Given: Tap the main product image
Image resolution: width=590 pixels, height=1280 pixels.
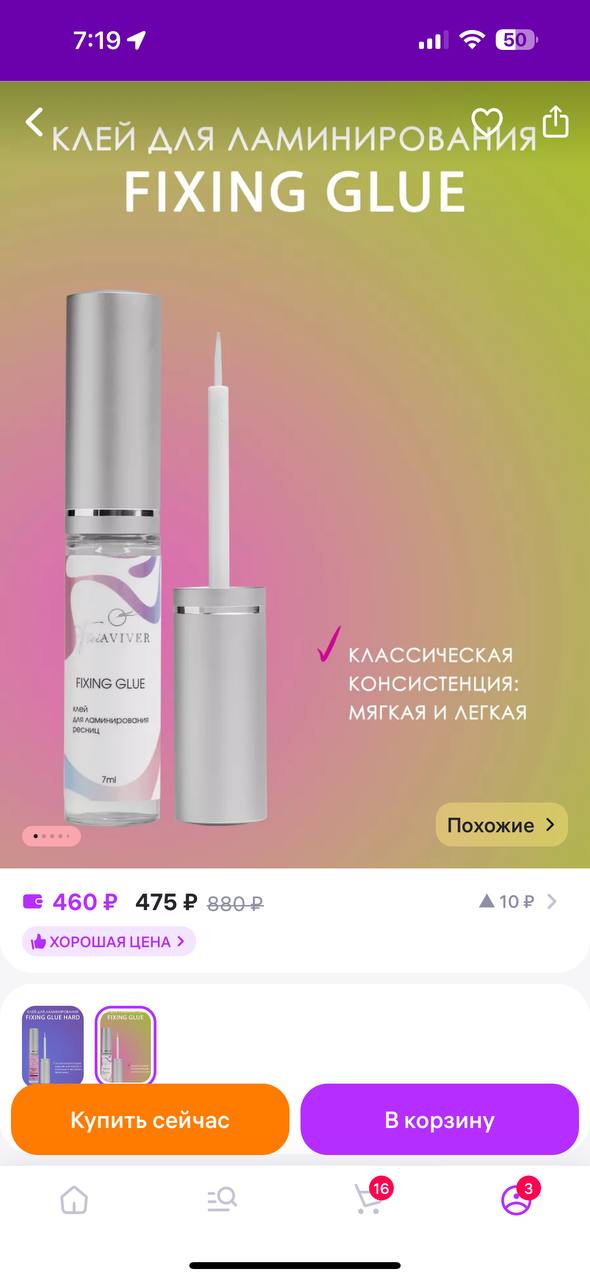Looking at the screenshot, I should point(295,475).
